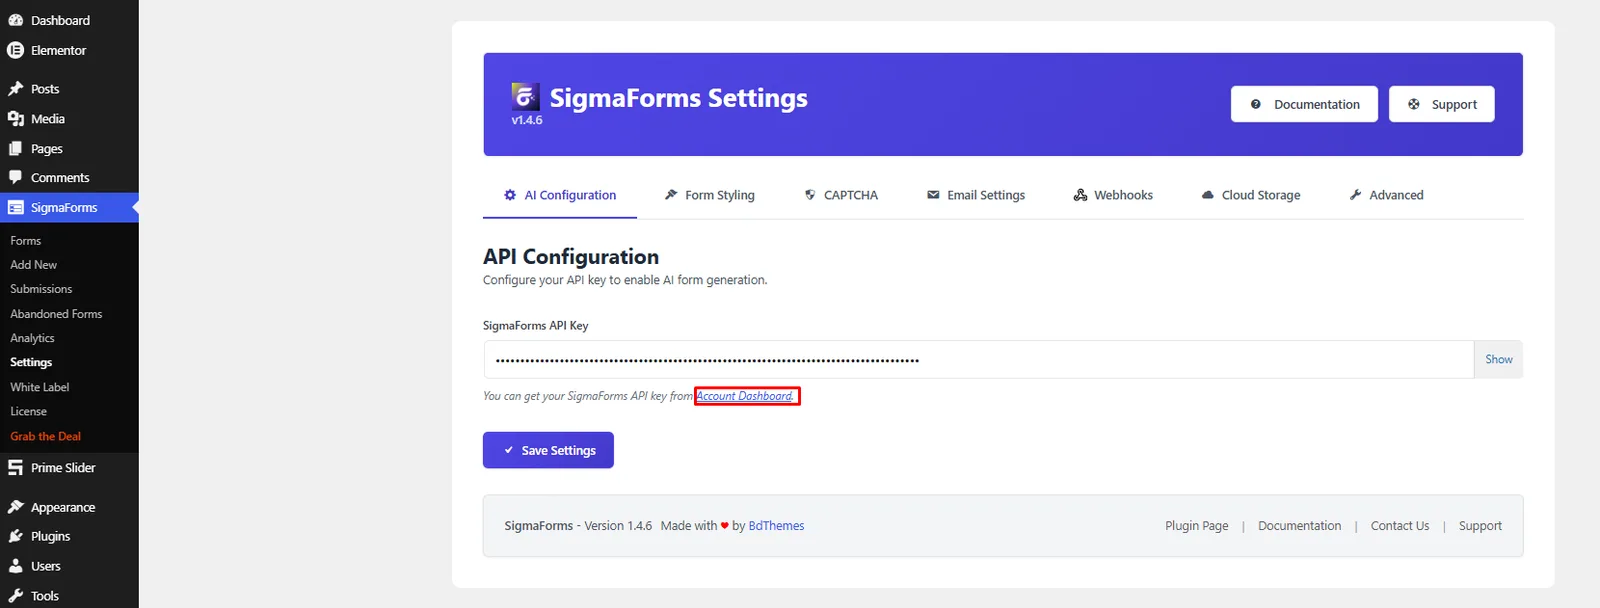
Task: Open Submissions submenu item
Action: (x=41, y=289)
